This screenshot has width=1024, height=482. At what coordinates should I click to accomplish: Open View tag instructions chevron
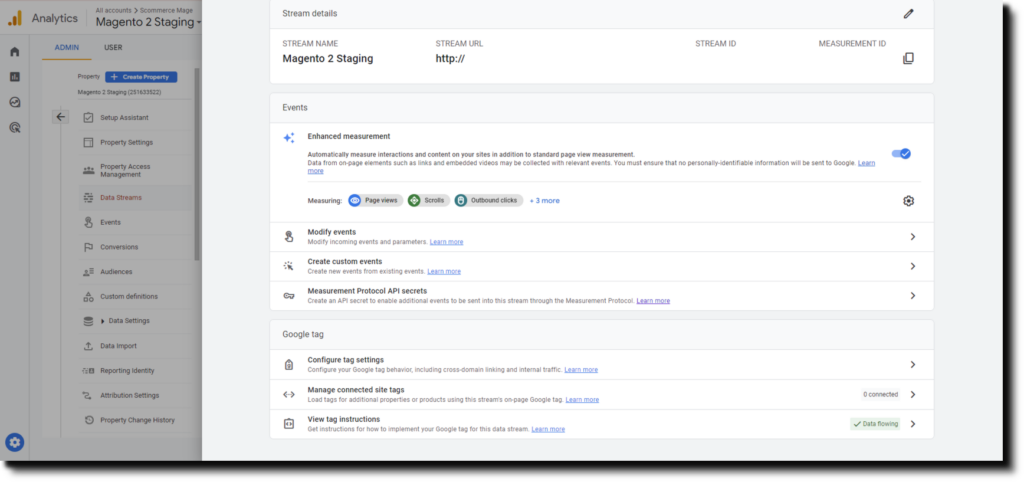tap(913, 424)
